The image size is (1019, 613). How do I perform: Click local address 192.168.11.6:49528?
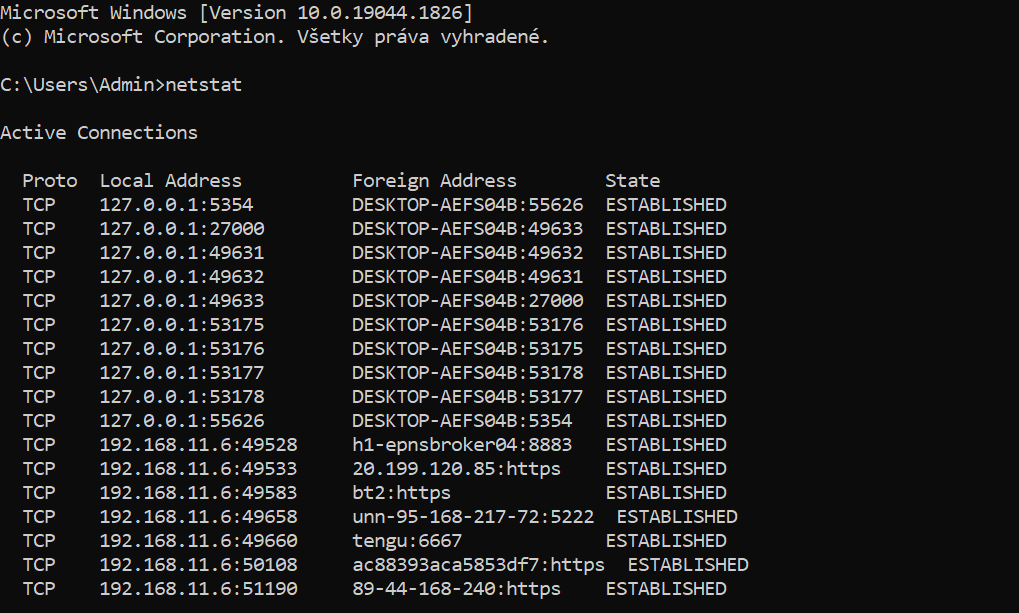pos(198,445)
